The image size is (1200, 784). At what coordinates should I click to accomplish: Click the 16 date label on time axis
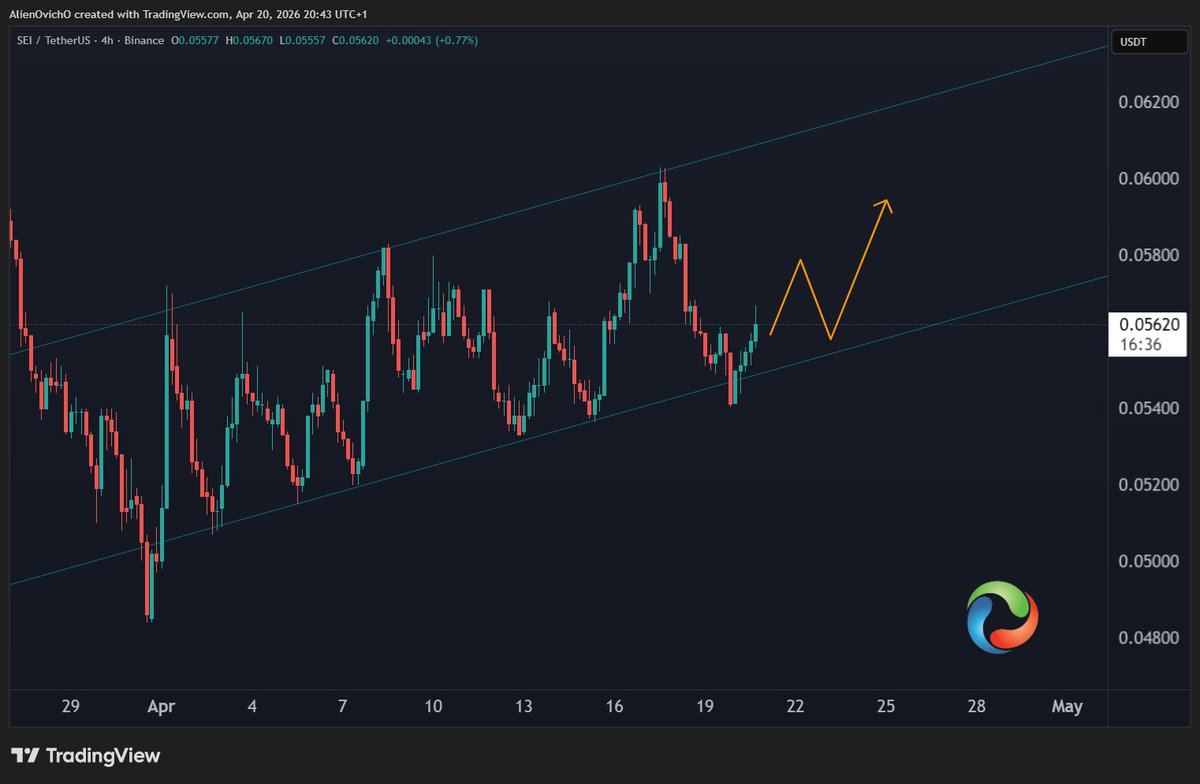pos(614,706)
